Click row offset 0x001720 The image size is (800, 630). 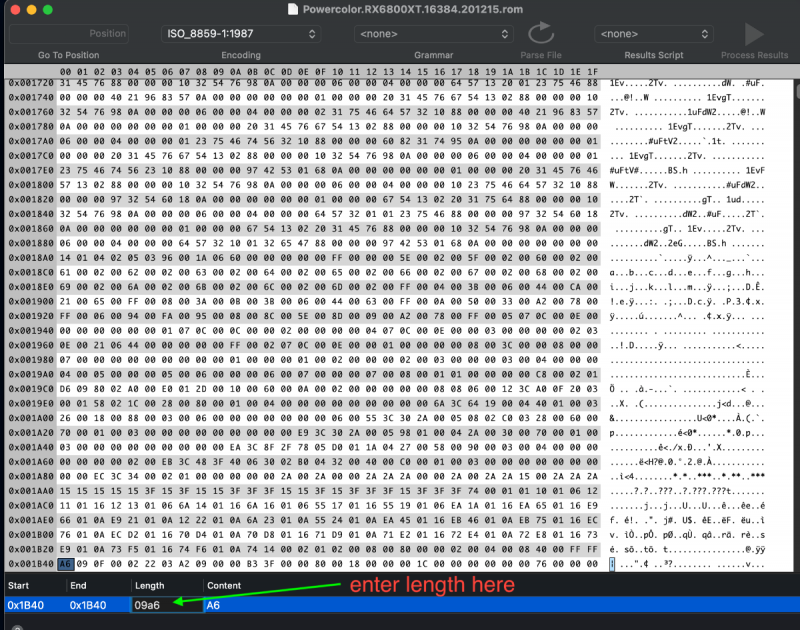pos(31,83)
